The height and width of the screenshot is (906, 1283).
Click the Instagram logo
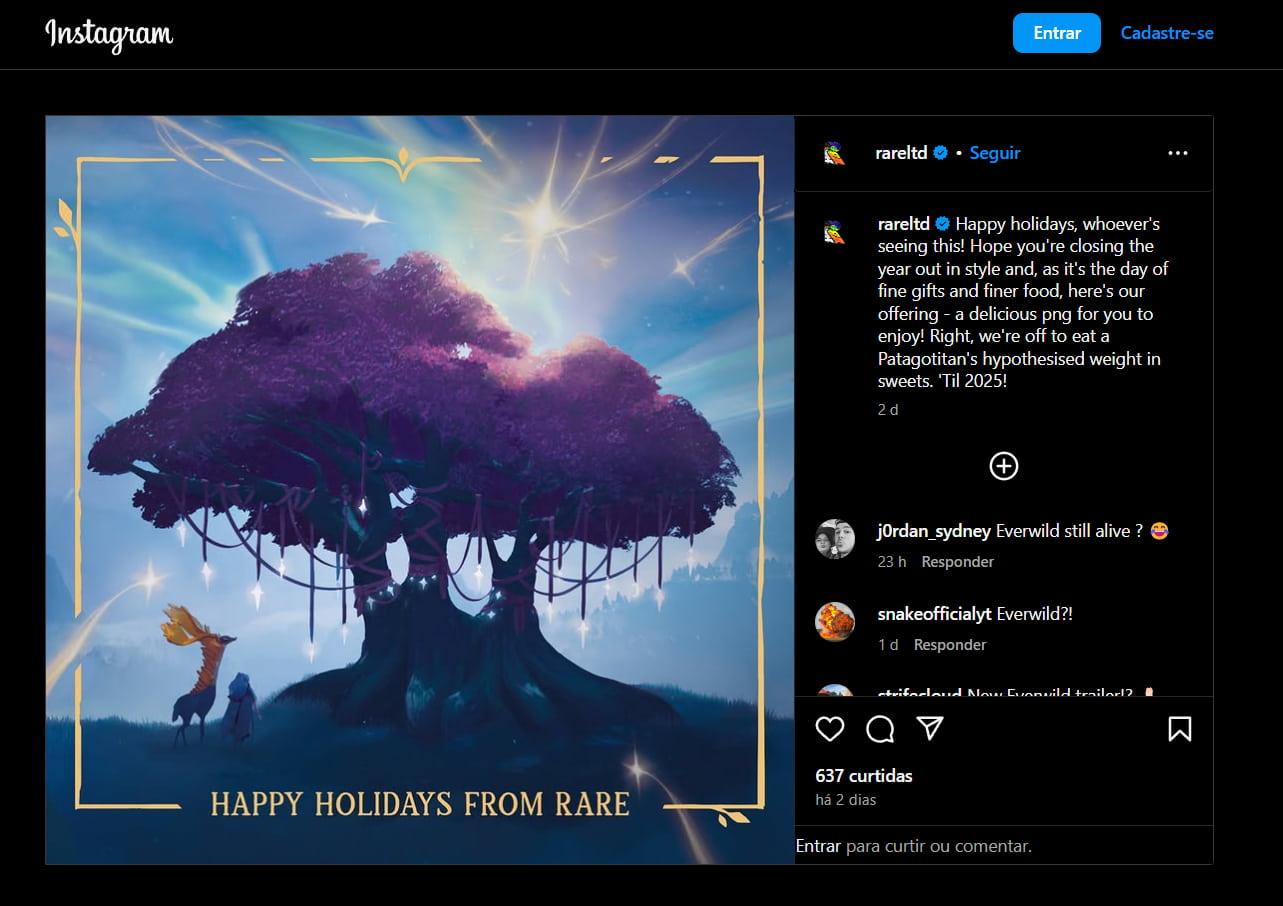tap(109, 34)
